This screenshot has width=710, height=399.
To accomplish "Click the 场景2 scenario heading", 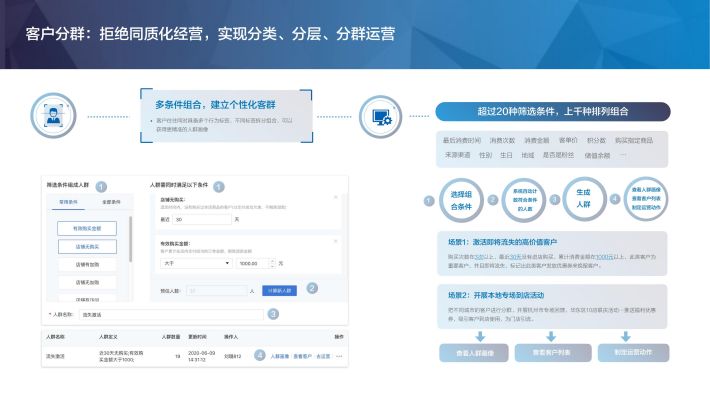I will [x=496, y=295].
